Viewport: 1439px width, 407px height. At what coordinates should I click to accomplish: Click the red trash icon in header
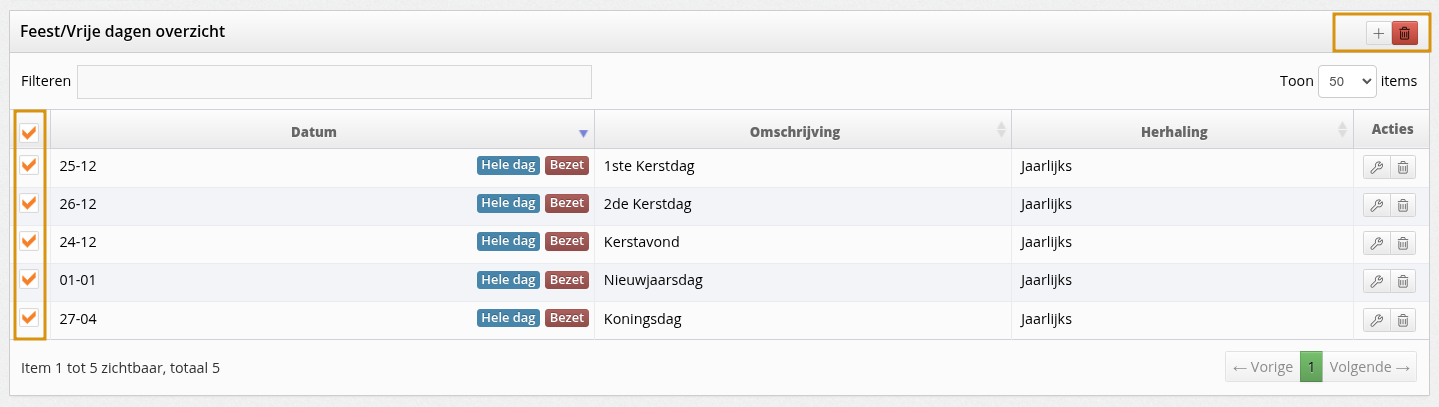1404,33
